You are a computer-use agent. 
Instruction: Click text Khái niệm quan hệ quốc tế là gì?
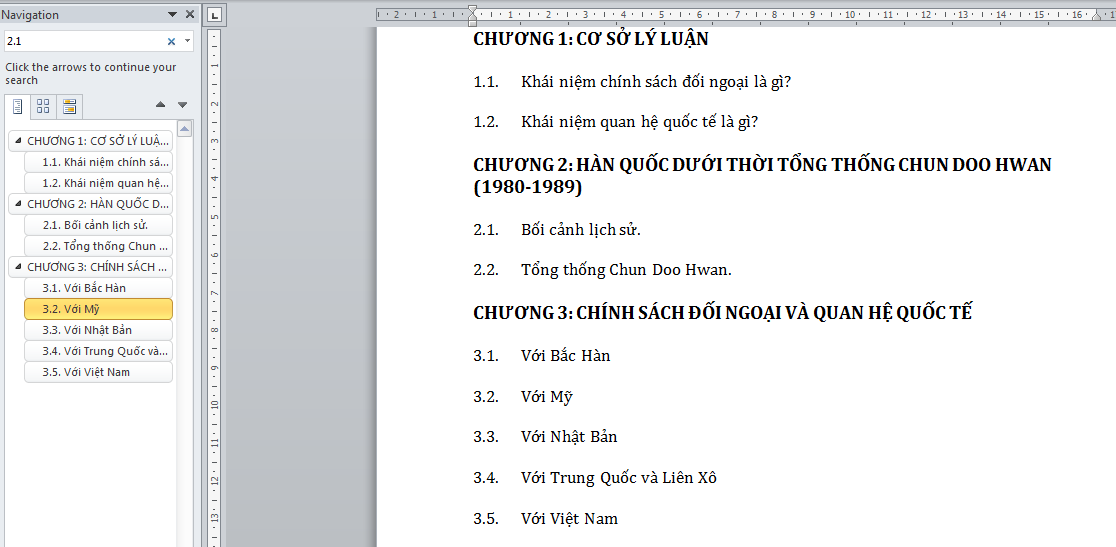[639, 122]
